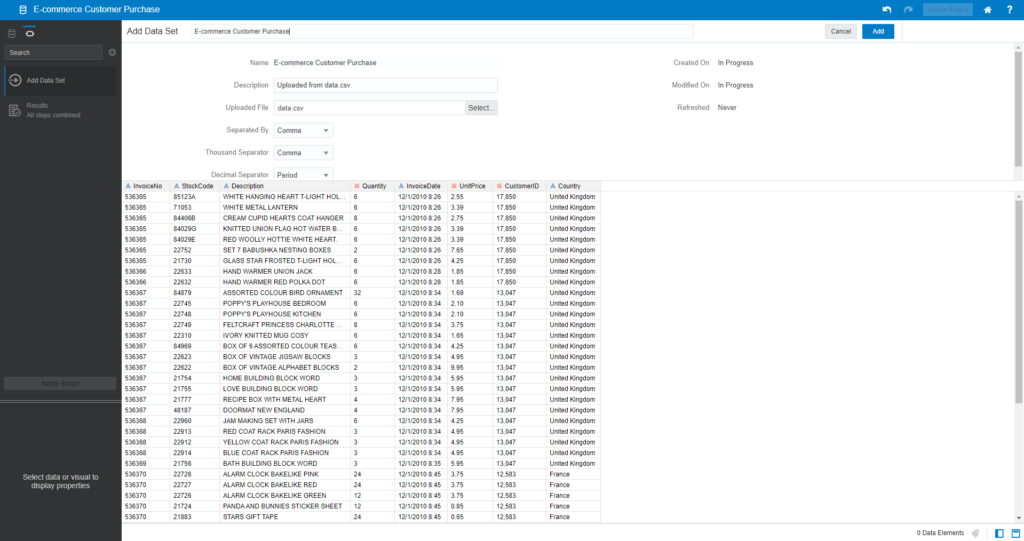1024x541 pixels.
Task: Click the plus icon next to Search
Action: 112,52
